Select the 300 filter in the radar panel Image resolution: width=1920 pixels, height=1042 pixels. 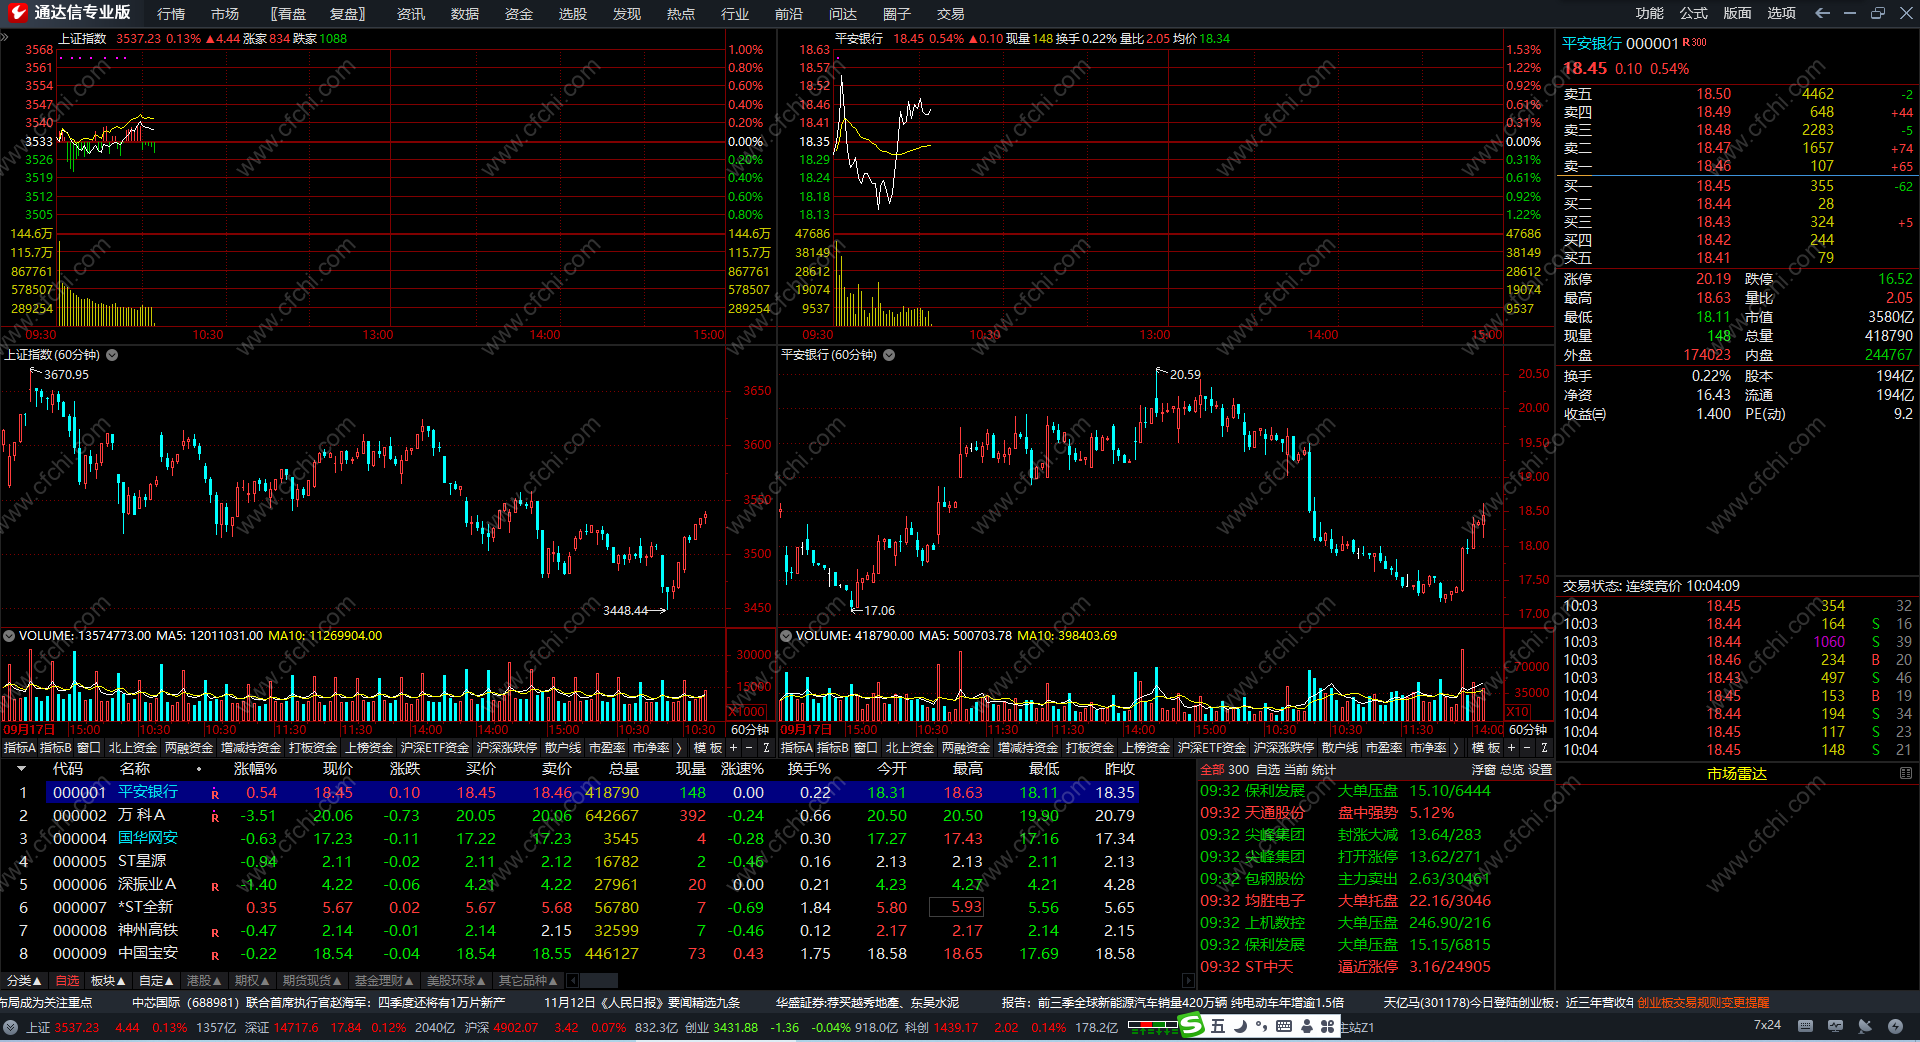click(1238, 770)
